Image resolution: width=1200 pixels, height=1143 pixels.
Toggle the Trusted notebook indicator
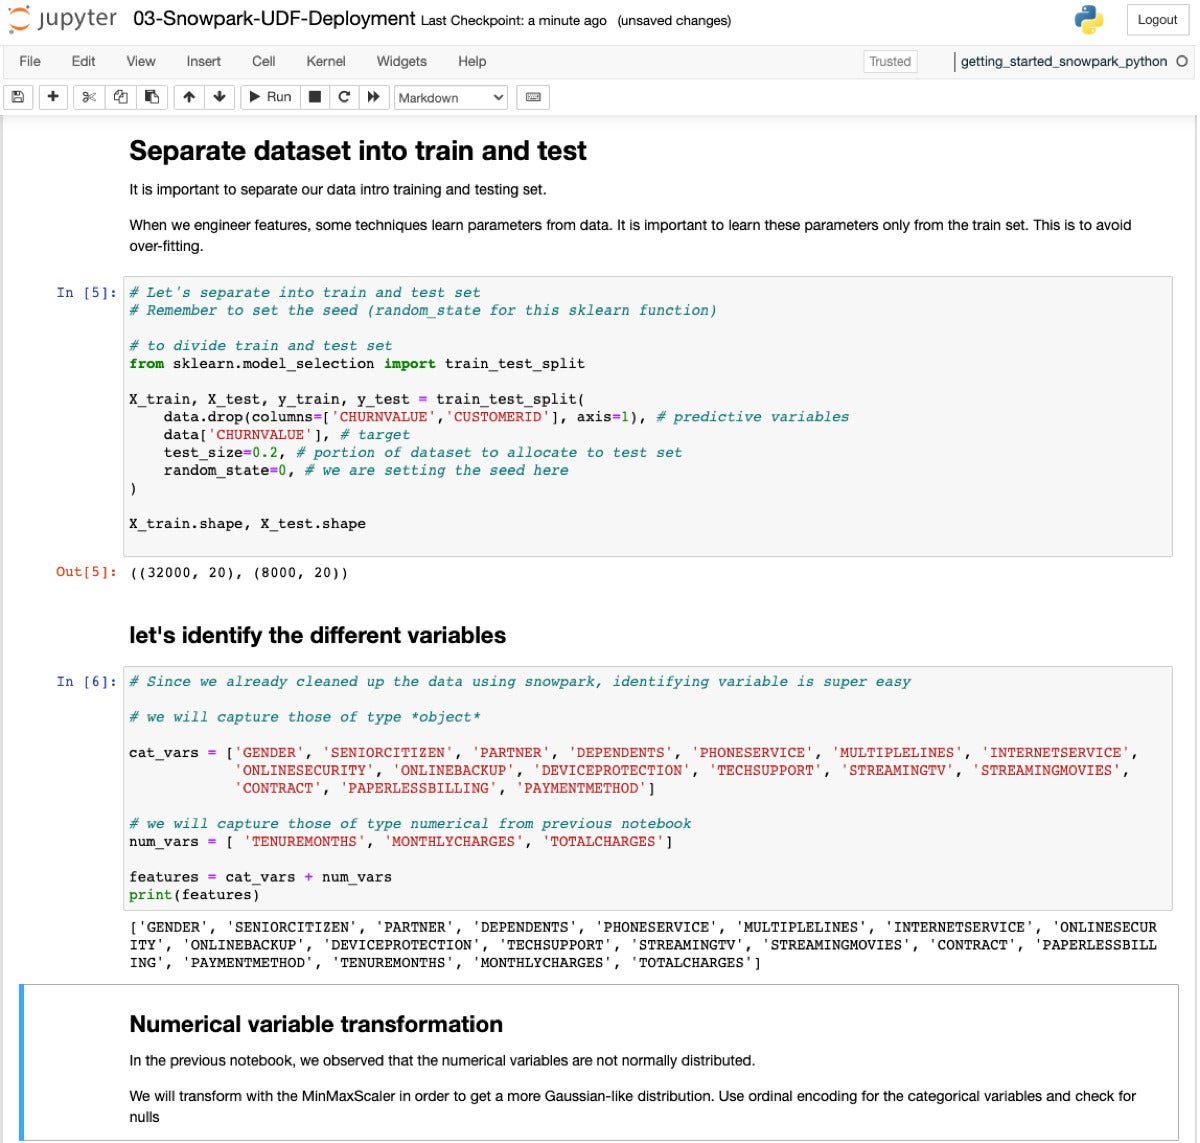889,61
